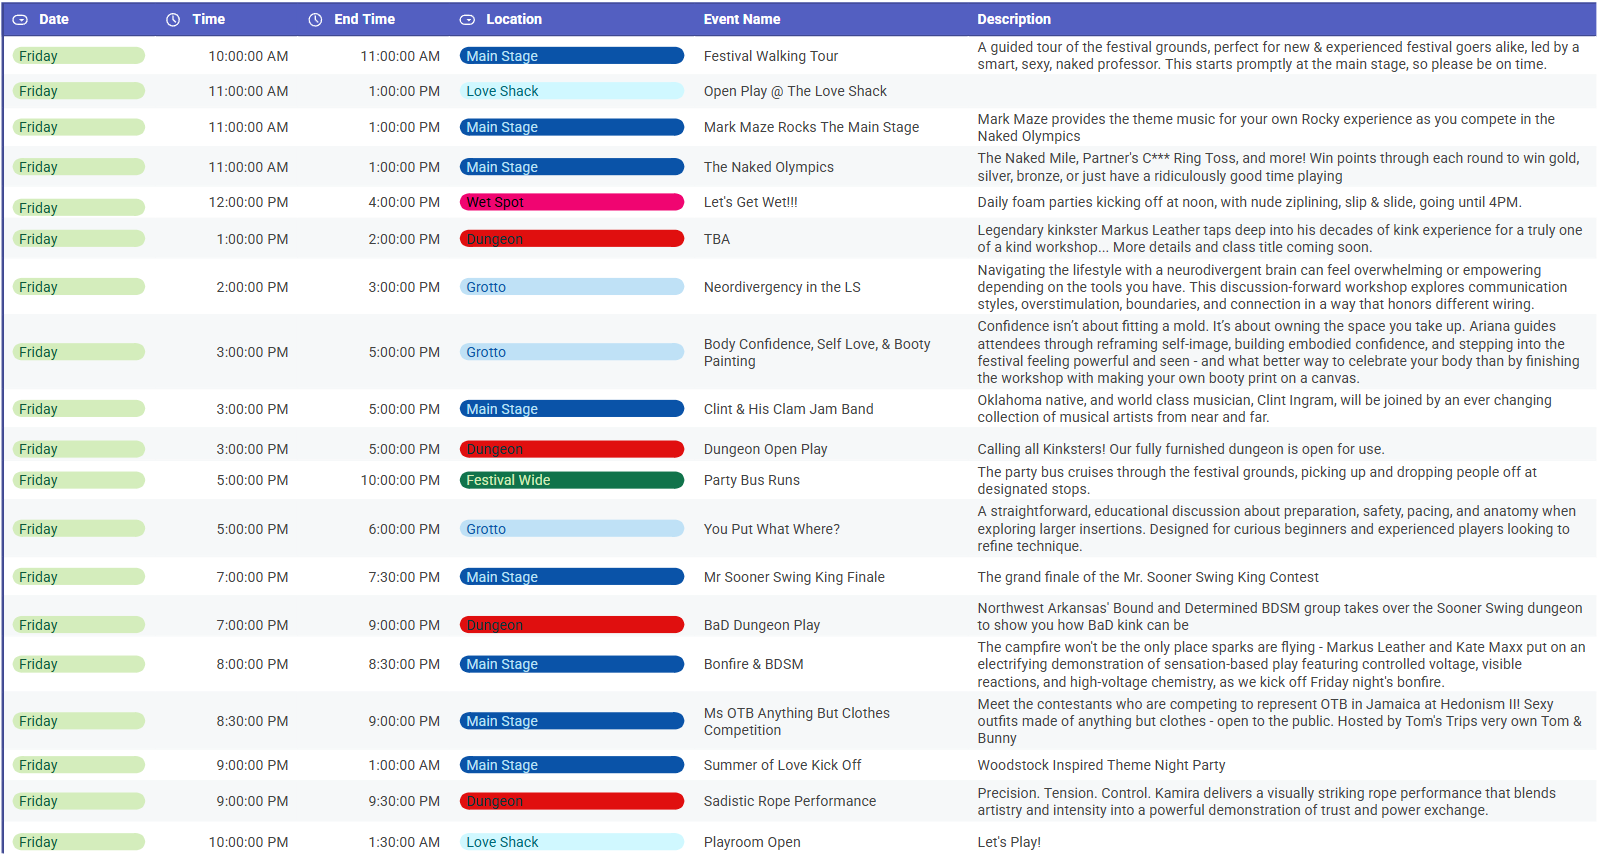Open the Dungeon tag in the TBA row
The width and height of the screenshot is (1599, 856).
click(571, 239)
